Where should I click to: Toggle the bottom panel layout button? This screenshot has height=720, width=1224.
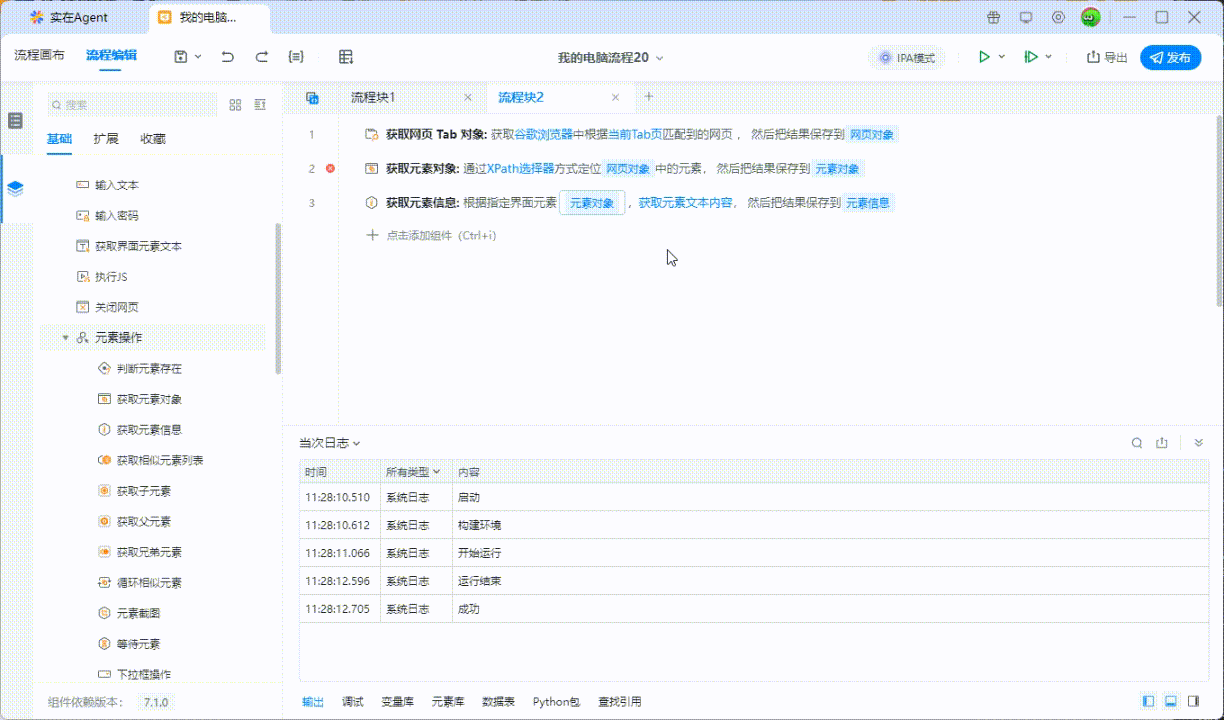pos(1170,702)
